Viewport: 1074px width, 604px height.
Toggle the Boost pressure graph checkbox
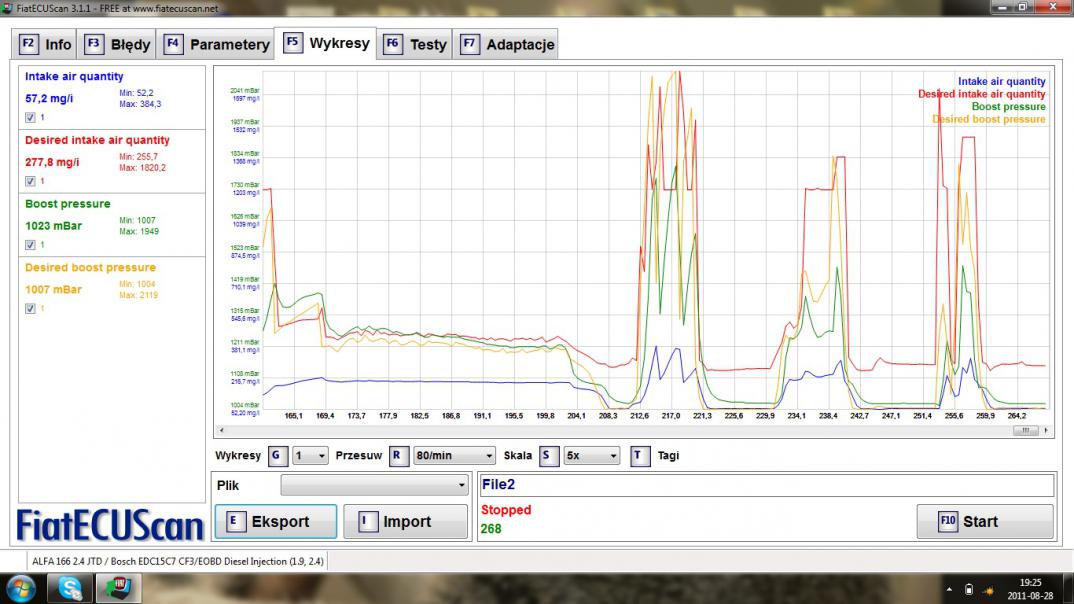click(x=30, y=245)
